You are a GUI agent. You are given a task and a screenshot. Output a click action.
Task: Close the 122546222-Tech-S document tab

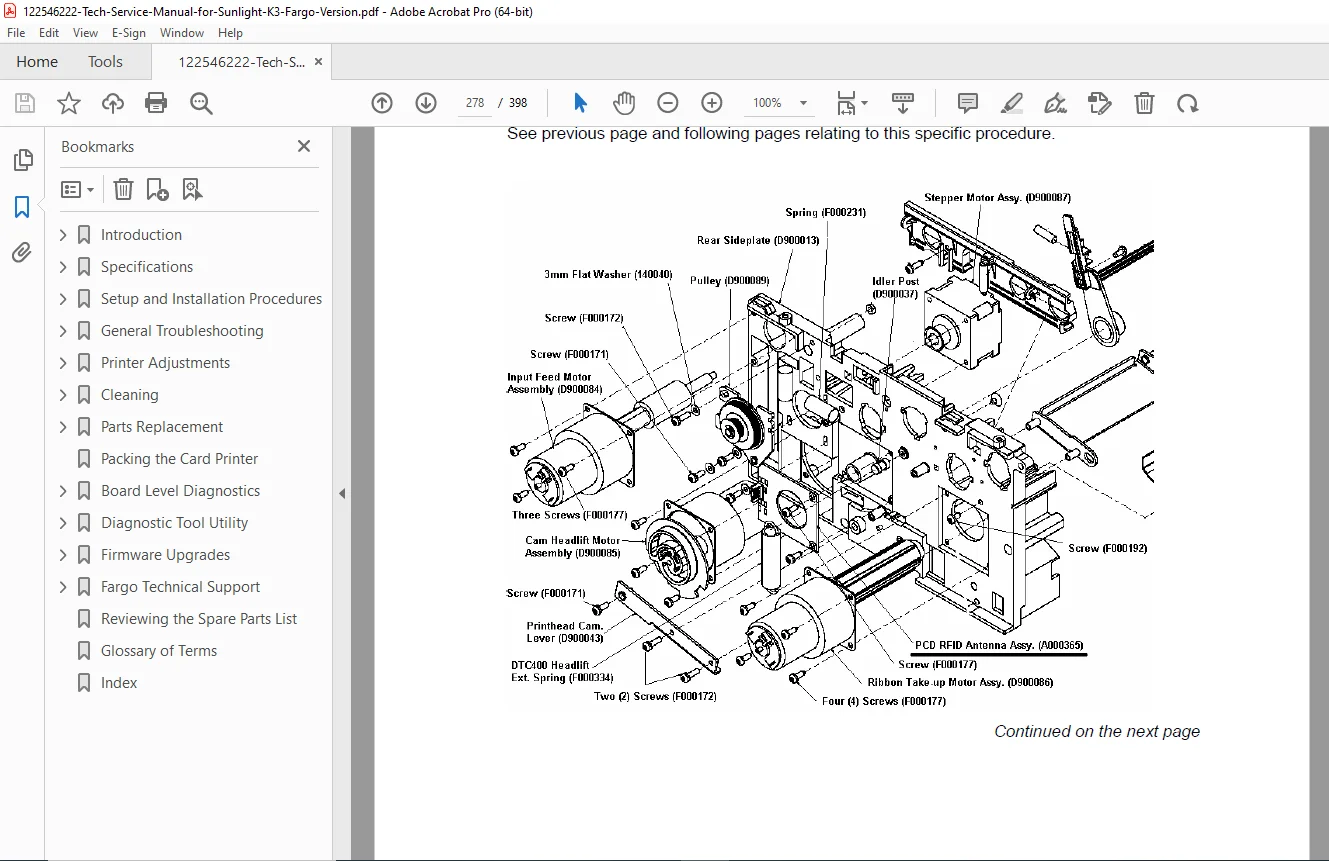pyautogui.click(x=318, y=62)
